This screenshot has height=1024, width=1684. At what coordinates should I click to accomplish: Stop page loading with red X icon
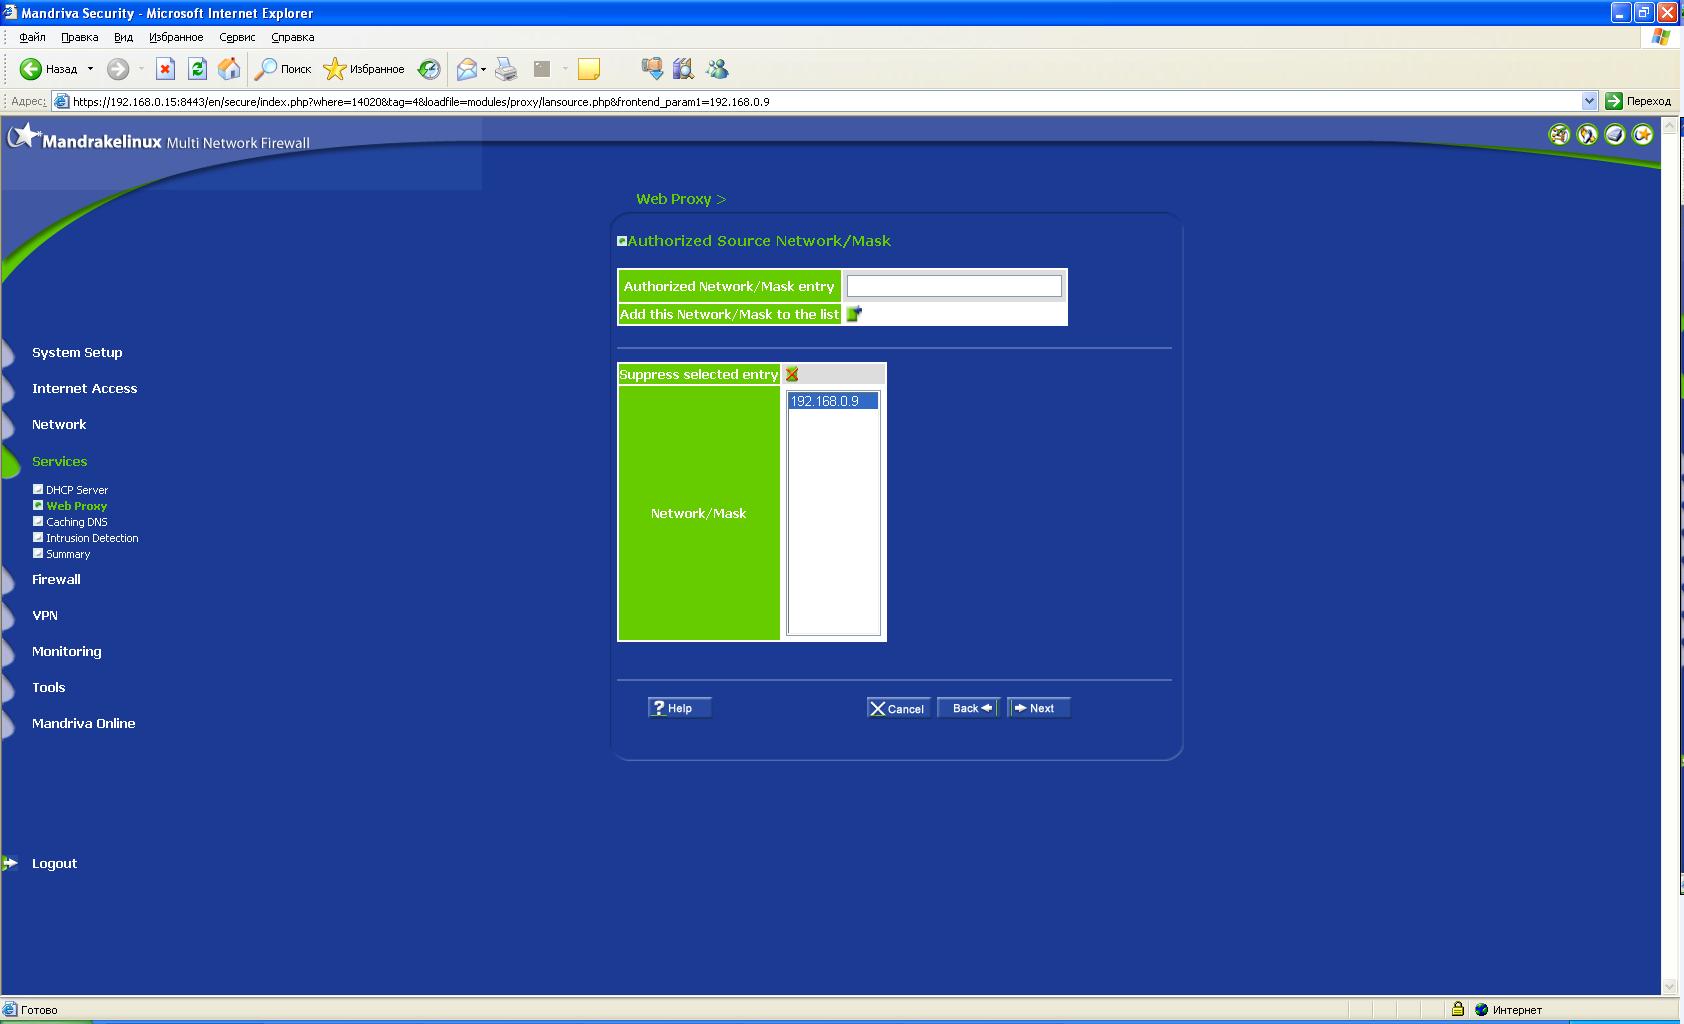pyautogui.click(x=166, y=69)
